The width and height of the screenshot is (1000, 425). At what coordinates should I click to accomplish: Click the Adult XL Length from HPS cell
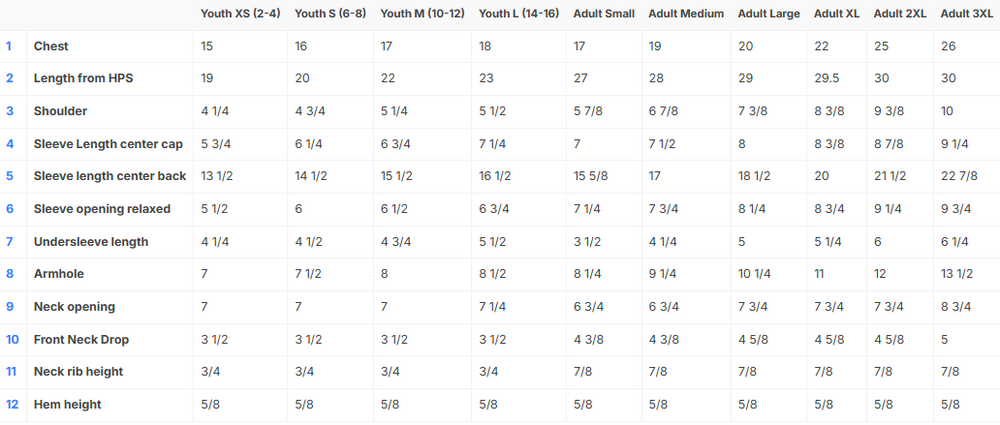point(830,79)
